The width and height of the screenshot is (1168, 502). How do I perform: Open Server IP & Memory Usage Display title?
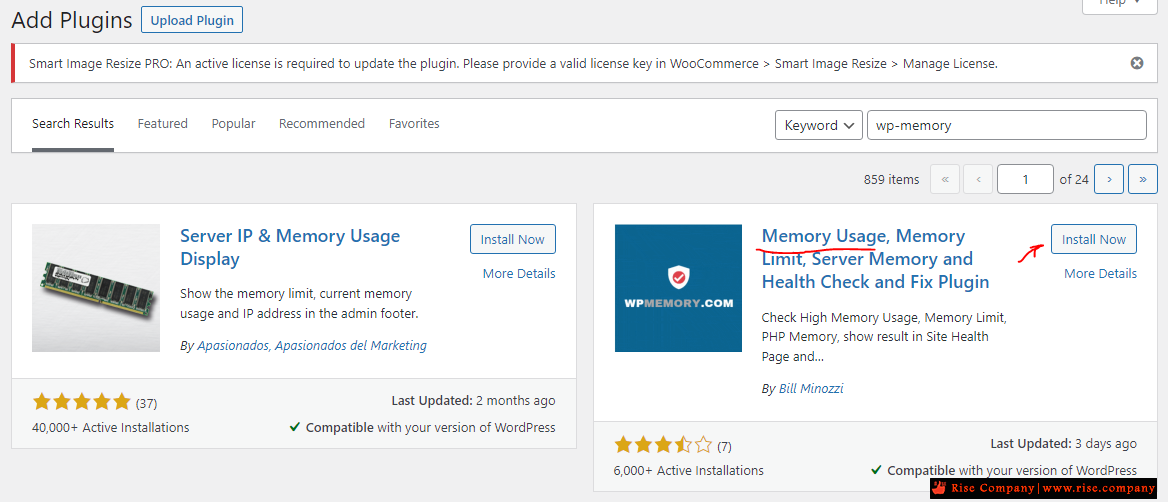(291, 247)
